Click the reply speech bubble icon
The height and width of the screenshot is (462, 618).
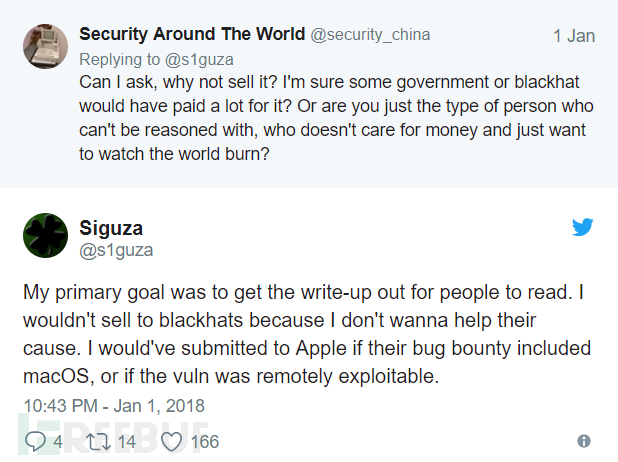coord(35,441)
